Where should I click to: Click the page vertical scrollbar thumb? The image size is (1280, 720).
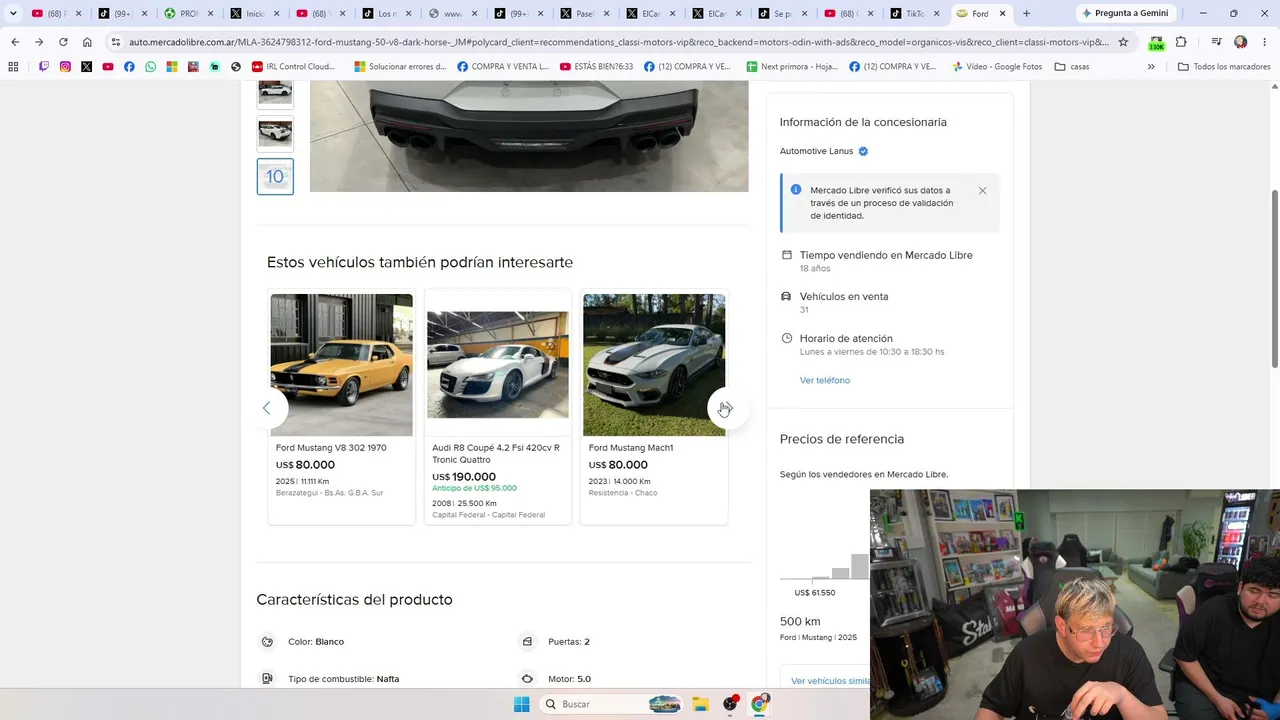pyautogui.click(x=1274, y=278)
